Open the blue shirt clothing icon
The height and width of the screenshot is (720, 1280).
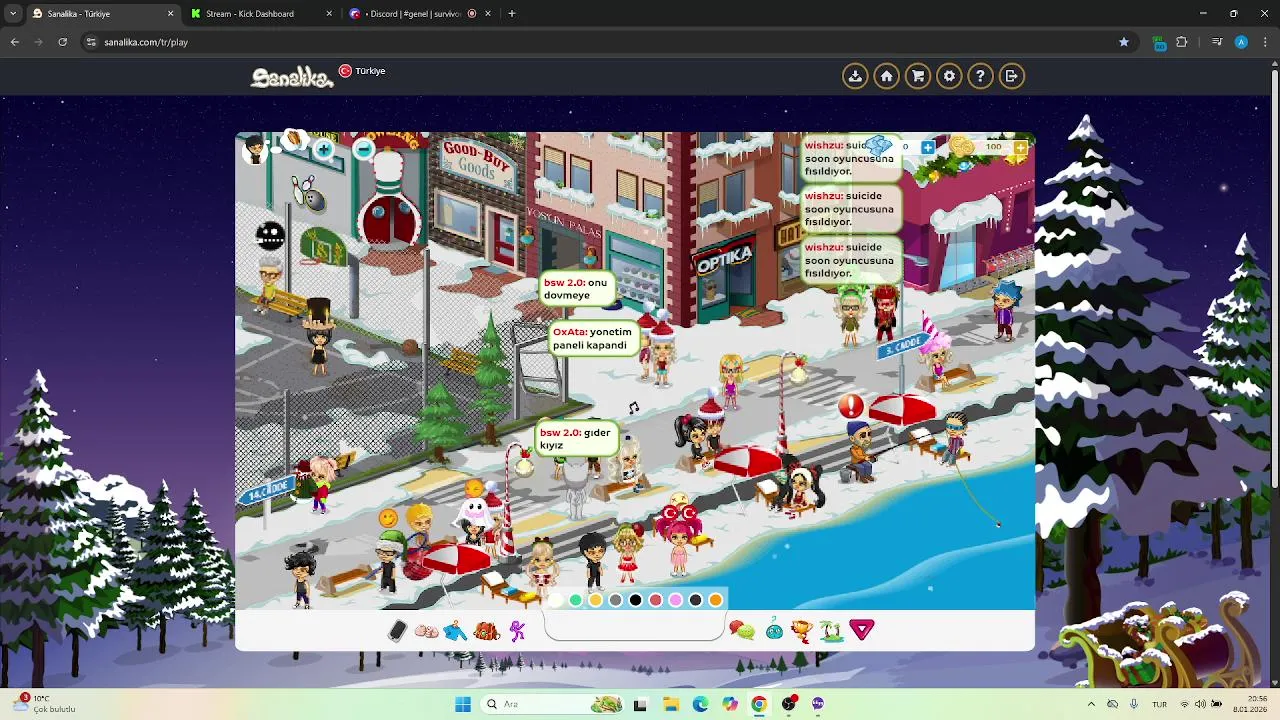coord(455,631)
